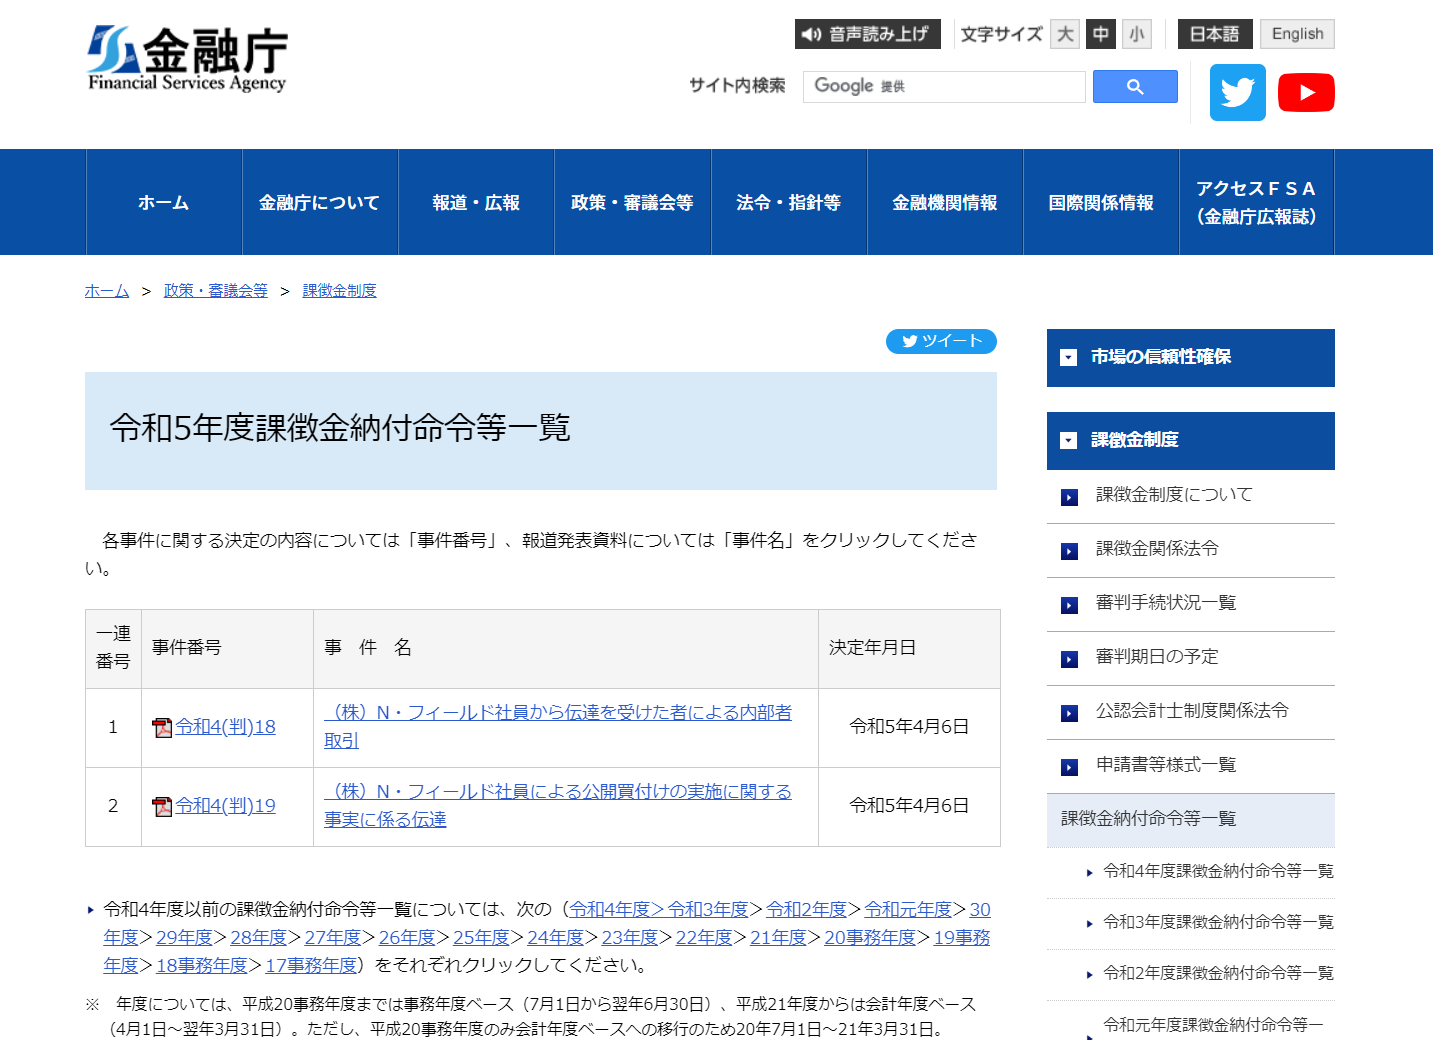The image size is (1433, 1040).
Task: Open PDF icon beside 令和4(判)19
Action: click(162, 806)
